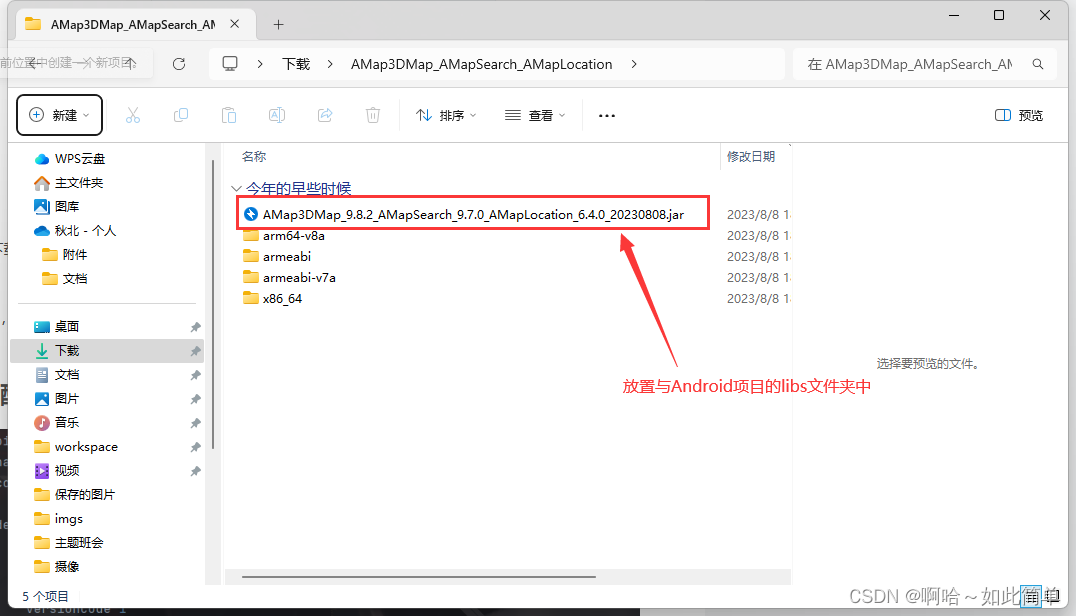Image resolution: width=1076 pixels, height=616 pixels.
Task: Click the Rename icon in toolbar
Action: tap(277, 115)
